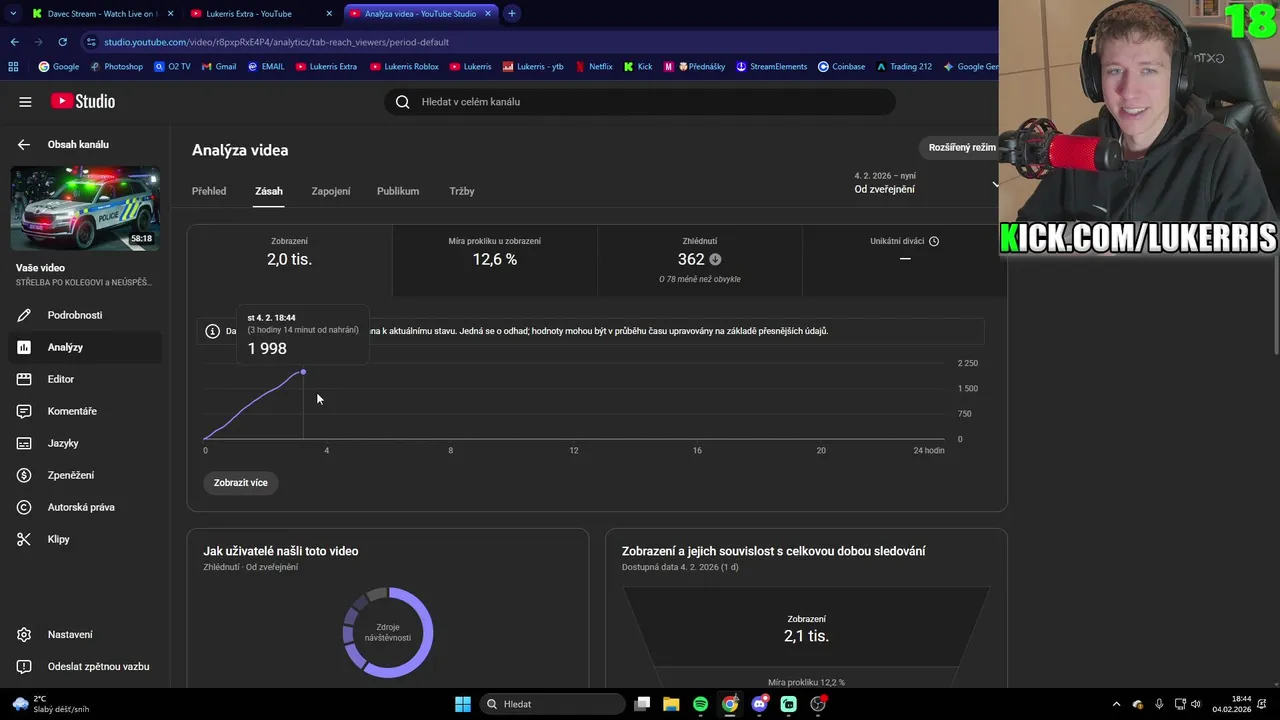Reload the page with the browser refresh button
The height and width of the screenshot is (720, 1280).
point(62,42)
